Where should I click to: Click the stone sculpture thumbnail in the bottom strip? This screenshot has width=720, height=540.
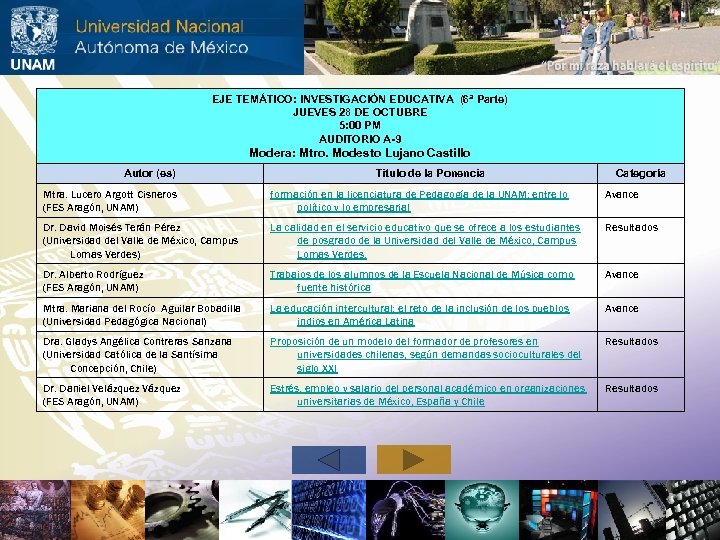[35, 510]
